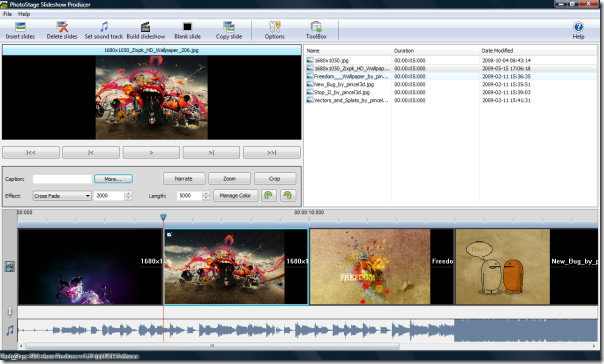Screen dimensions: 604x364
Task: Click the Build slideshow clapperboard icon
Action: point(145,27)
